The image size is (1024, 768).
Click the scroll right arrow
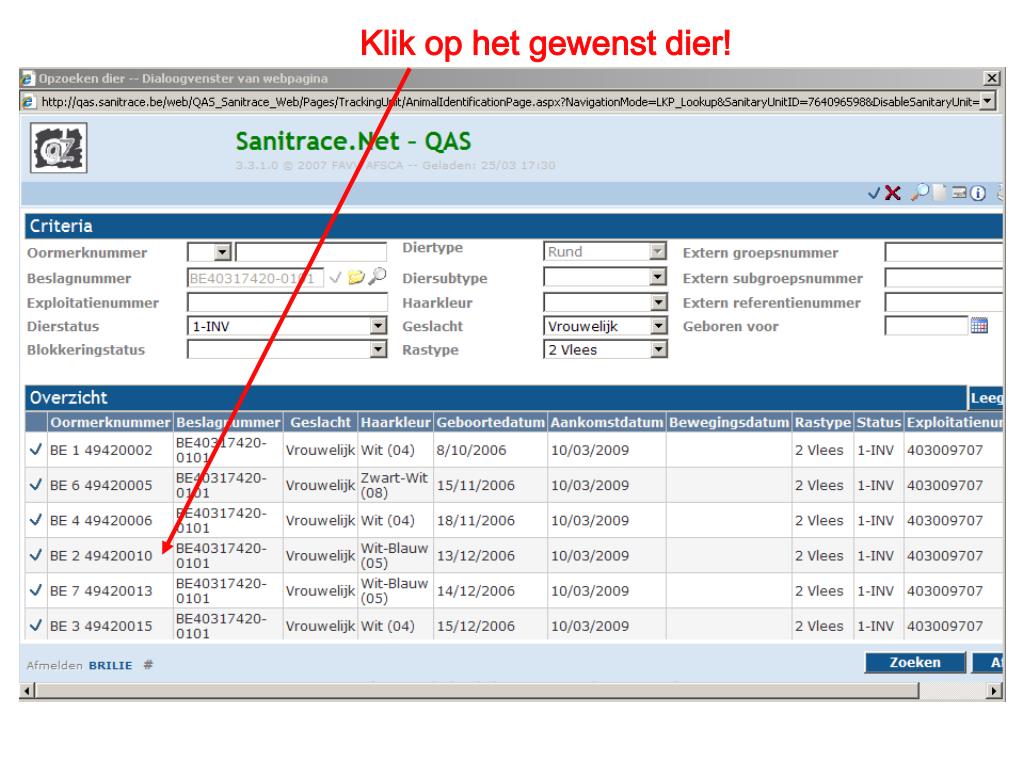[994, 690]
